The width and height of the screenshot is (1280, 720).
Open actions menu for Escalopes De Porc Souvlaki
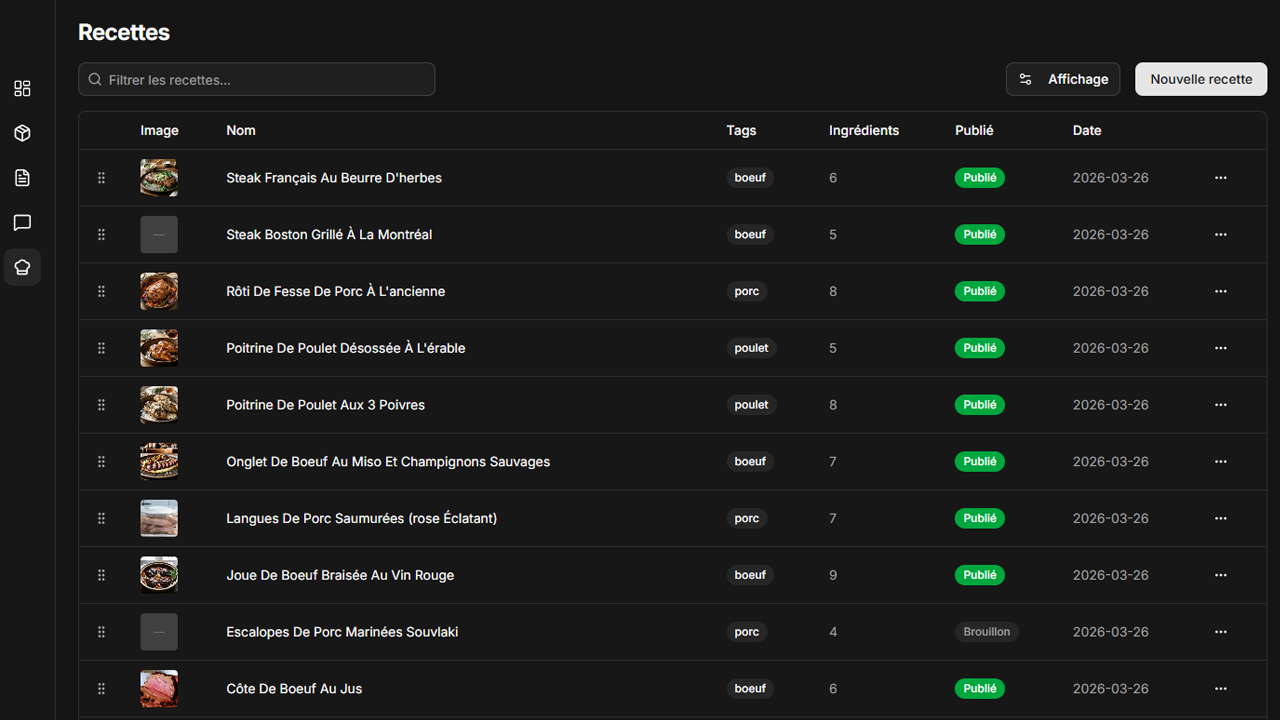1220,632
